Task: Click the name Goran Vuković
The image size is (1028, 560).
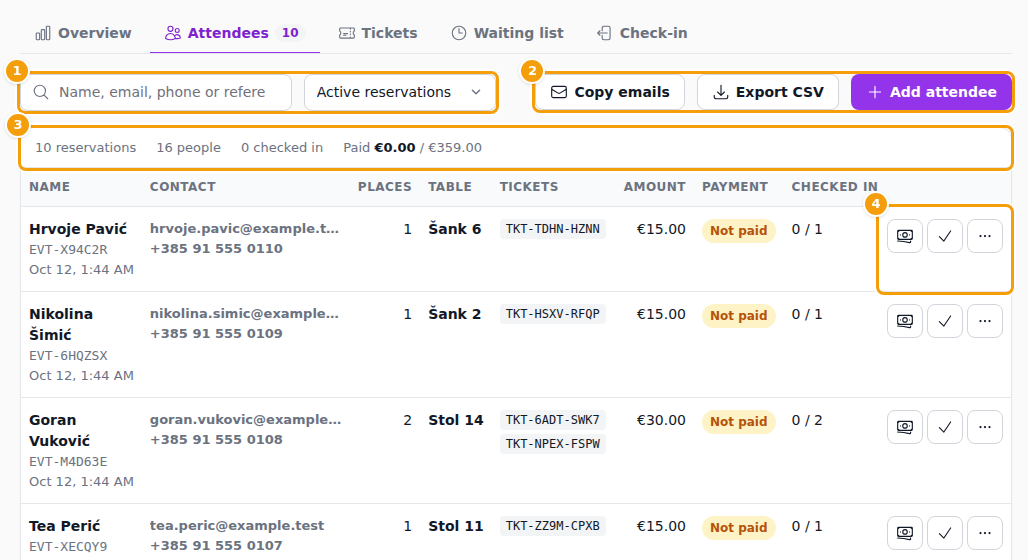Action: 60,430
